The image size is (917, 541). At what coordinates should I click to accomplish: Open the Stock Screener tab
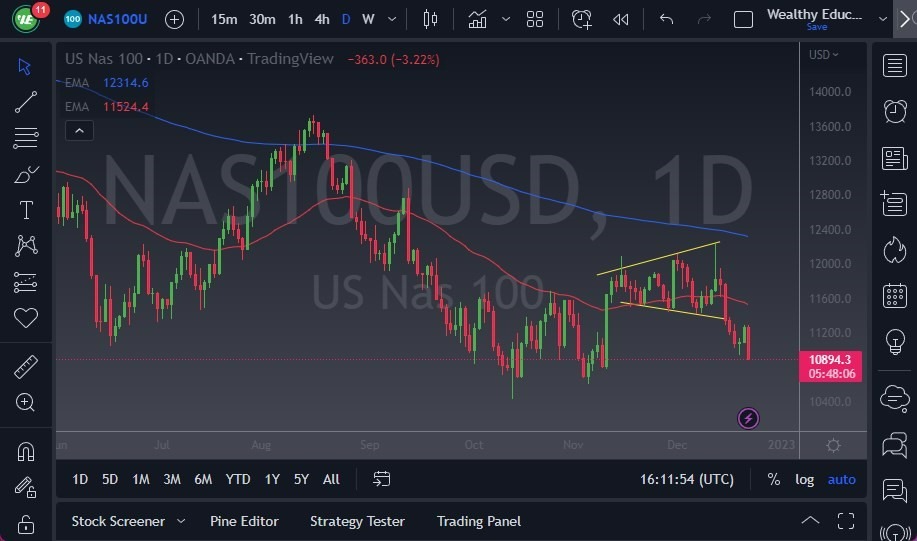pos(118,521)
